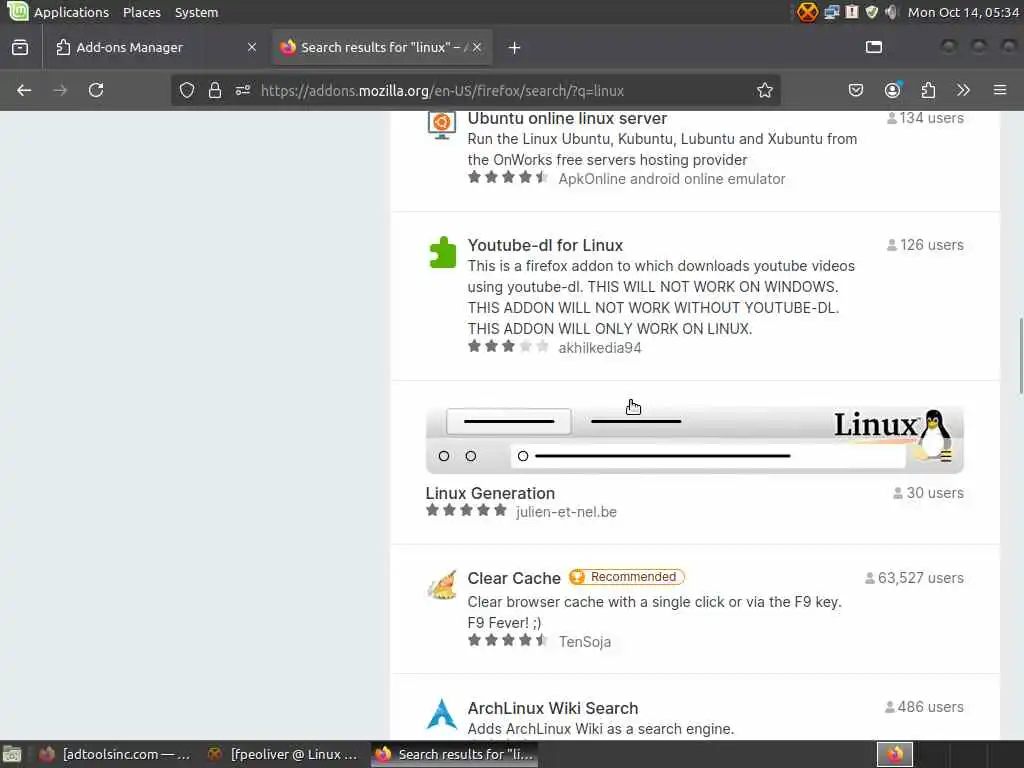Click the 126 users count

(x=925, y=245)
